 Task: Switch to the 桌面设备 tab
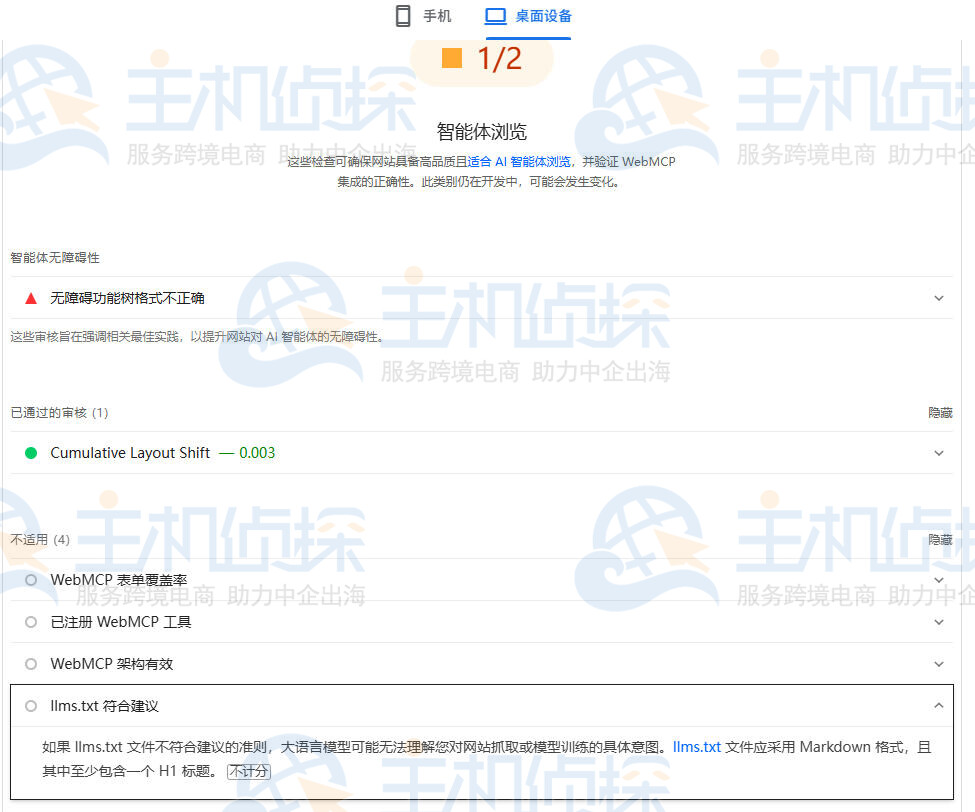[x=528, y=16]
